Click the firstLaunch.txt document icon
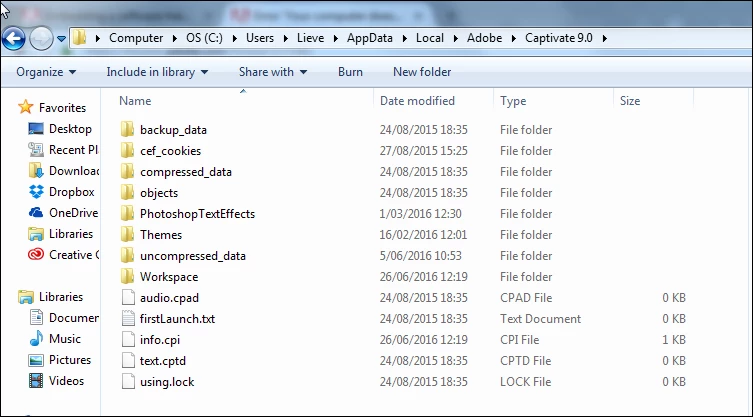This screenshot has width=753, height=417. pyautogui.click(x=128, y=319)
